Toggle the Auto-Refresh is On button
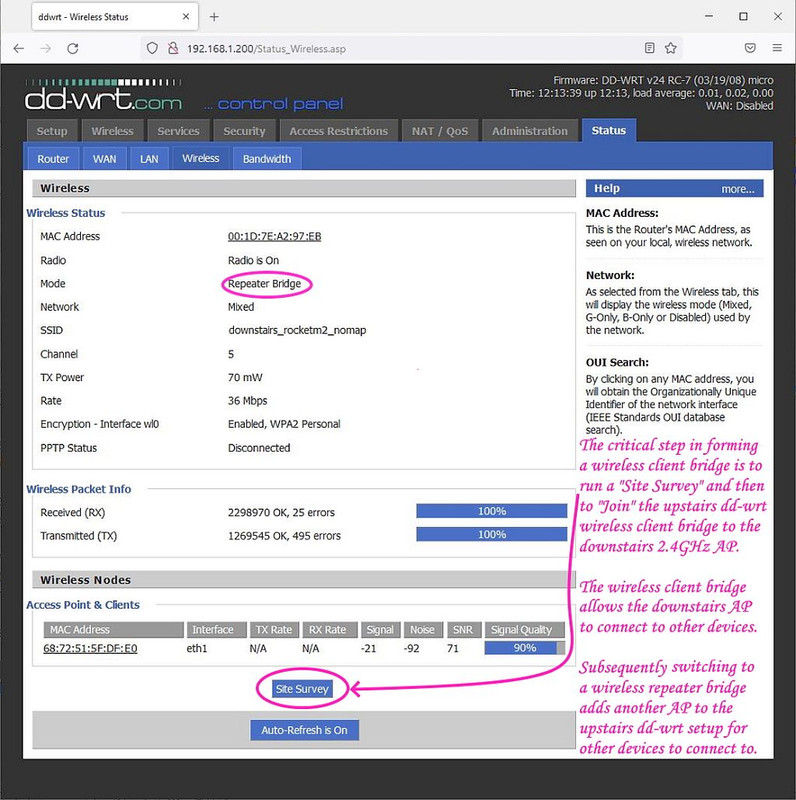Screen dimensions: 796x800 tap(304, 730)
